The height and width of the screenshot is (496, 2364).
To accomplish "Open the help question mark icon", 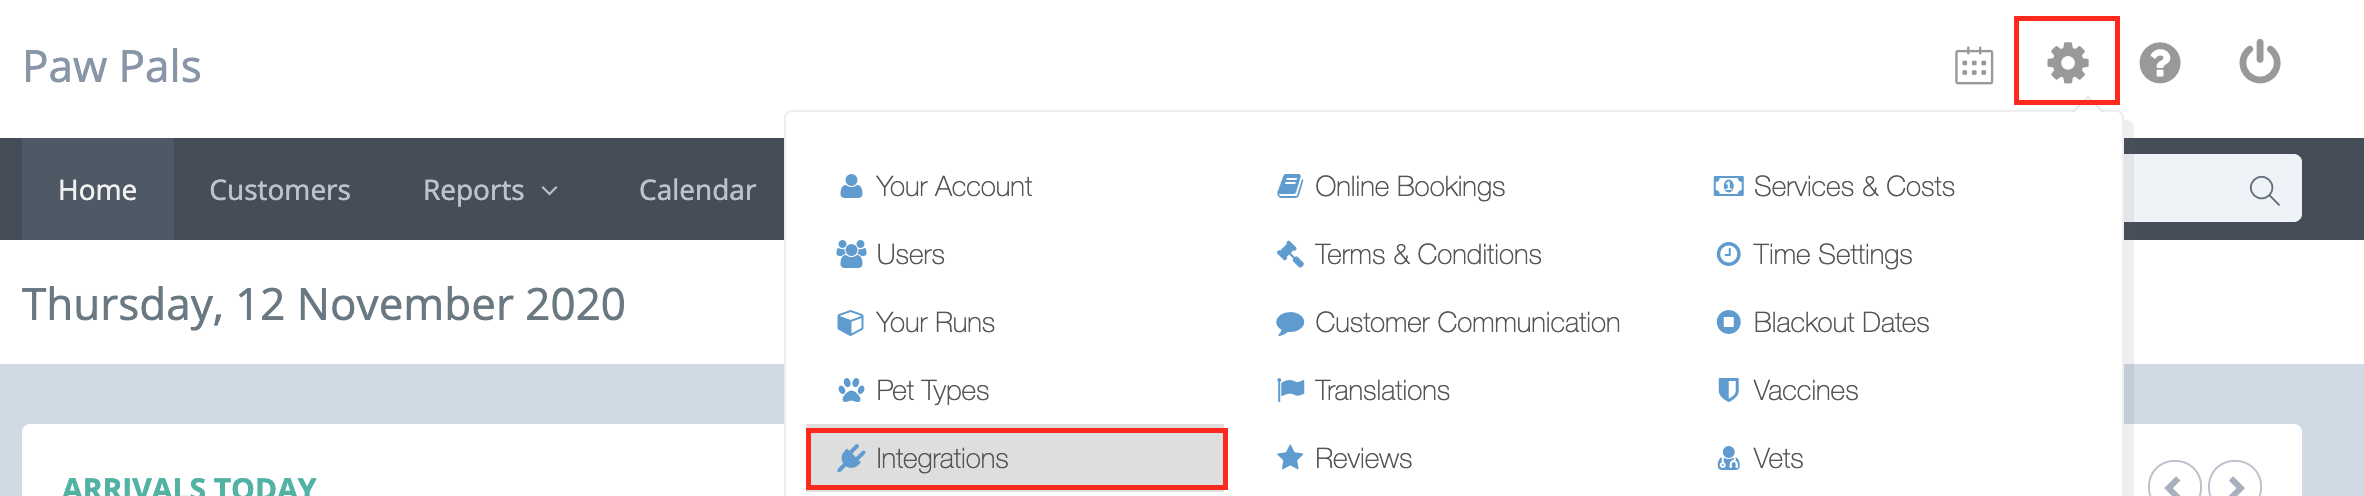I will (2160, 63).
